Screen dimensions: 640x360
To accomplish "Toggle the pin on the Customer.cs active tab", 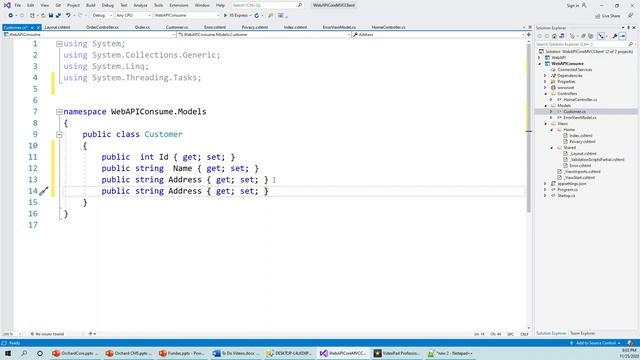I will [x=32, y=27].
